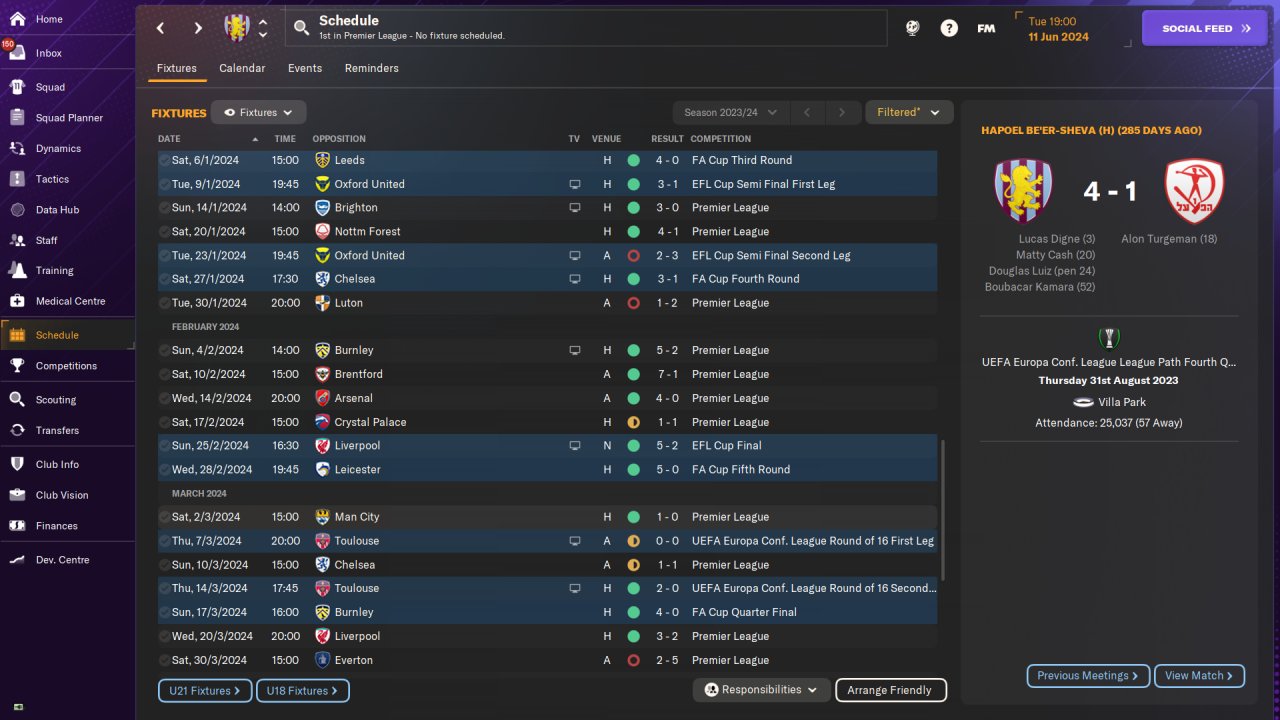Click the Scouting magnifier icon
The width and height of the screenshot is (1280, 720).
click(17, 399)
